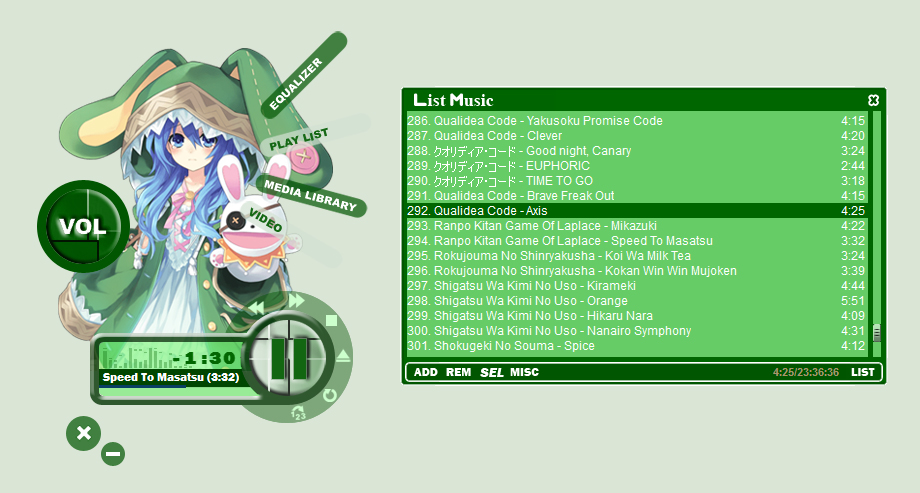This screenshot has height=493, width=920.
Task: Close the player with the round X
Action: click(83, 433)
